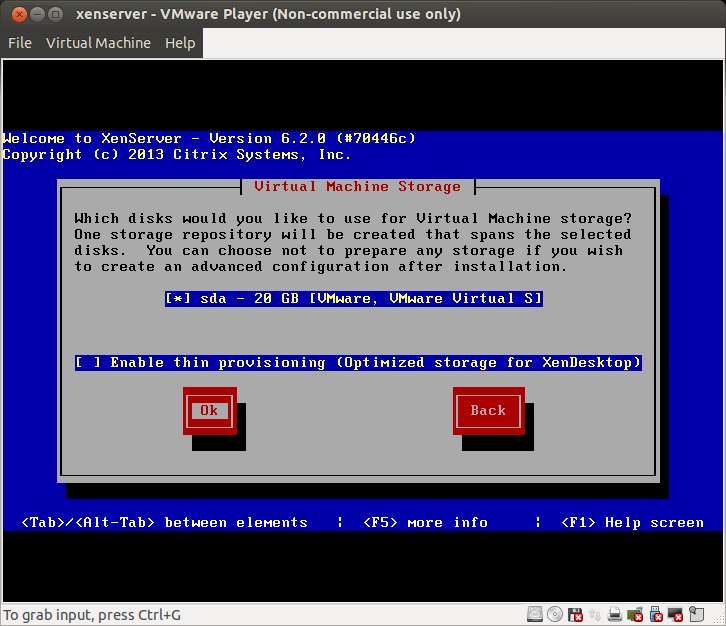726x626 pixels.
Task: Click the greyed-out network adapter arrows icon
Action: click(595, 615)
